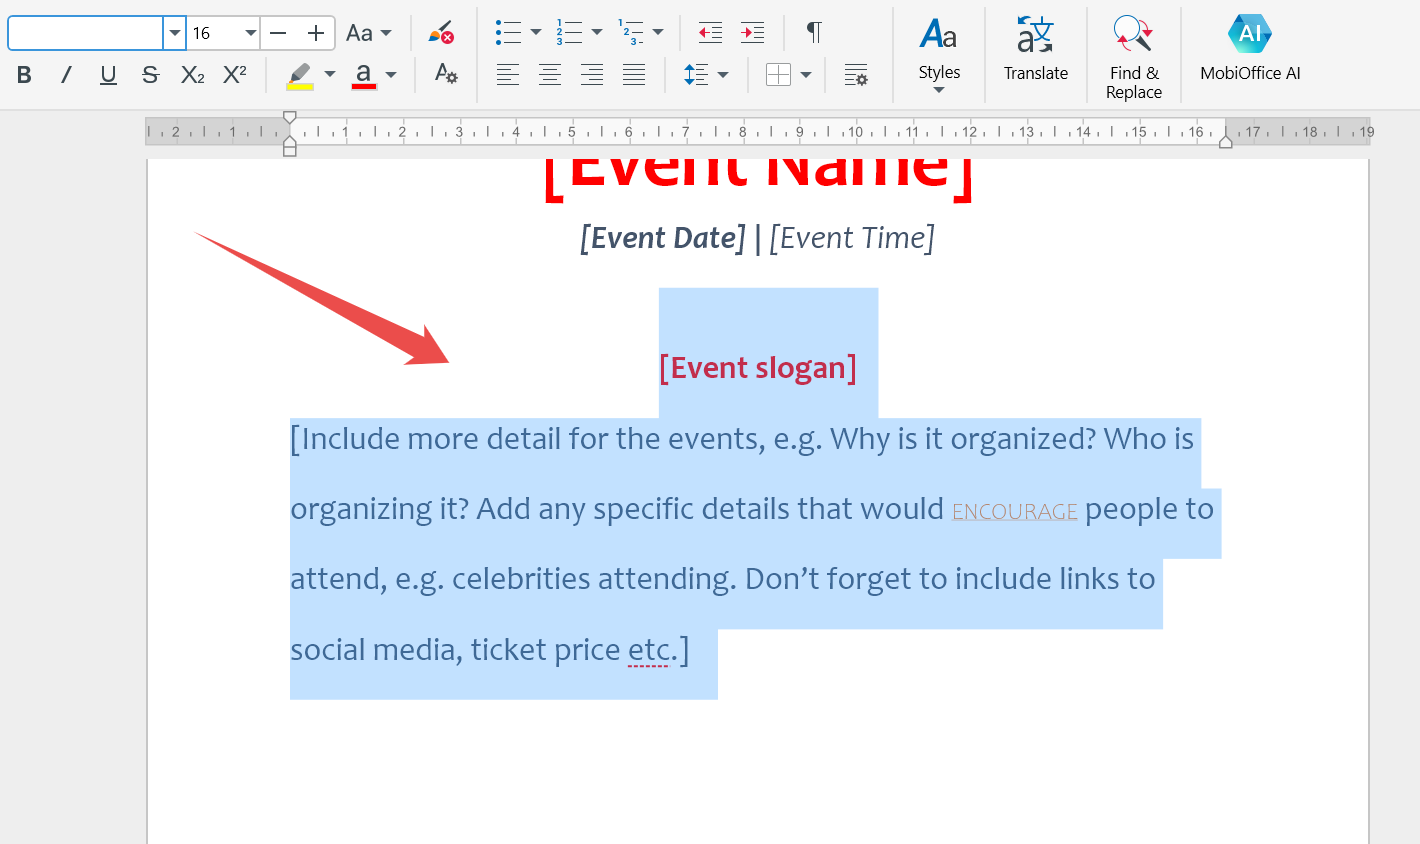This screenshot has width=1420, height=844.
Task: Open advanced font settings icon
Action: click(x=446, y=74)
